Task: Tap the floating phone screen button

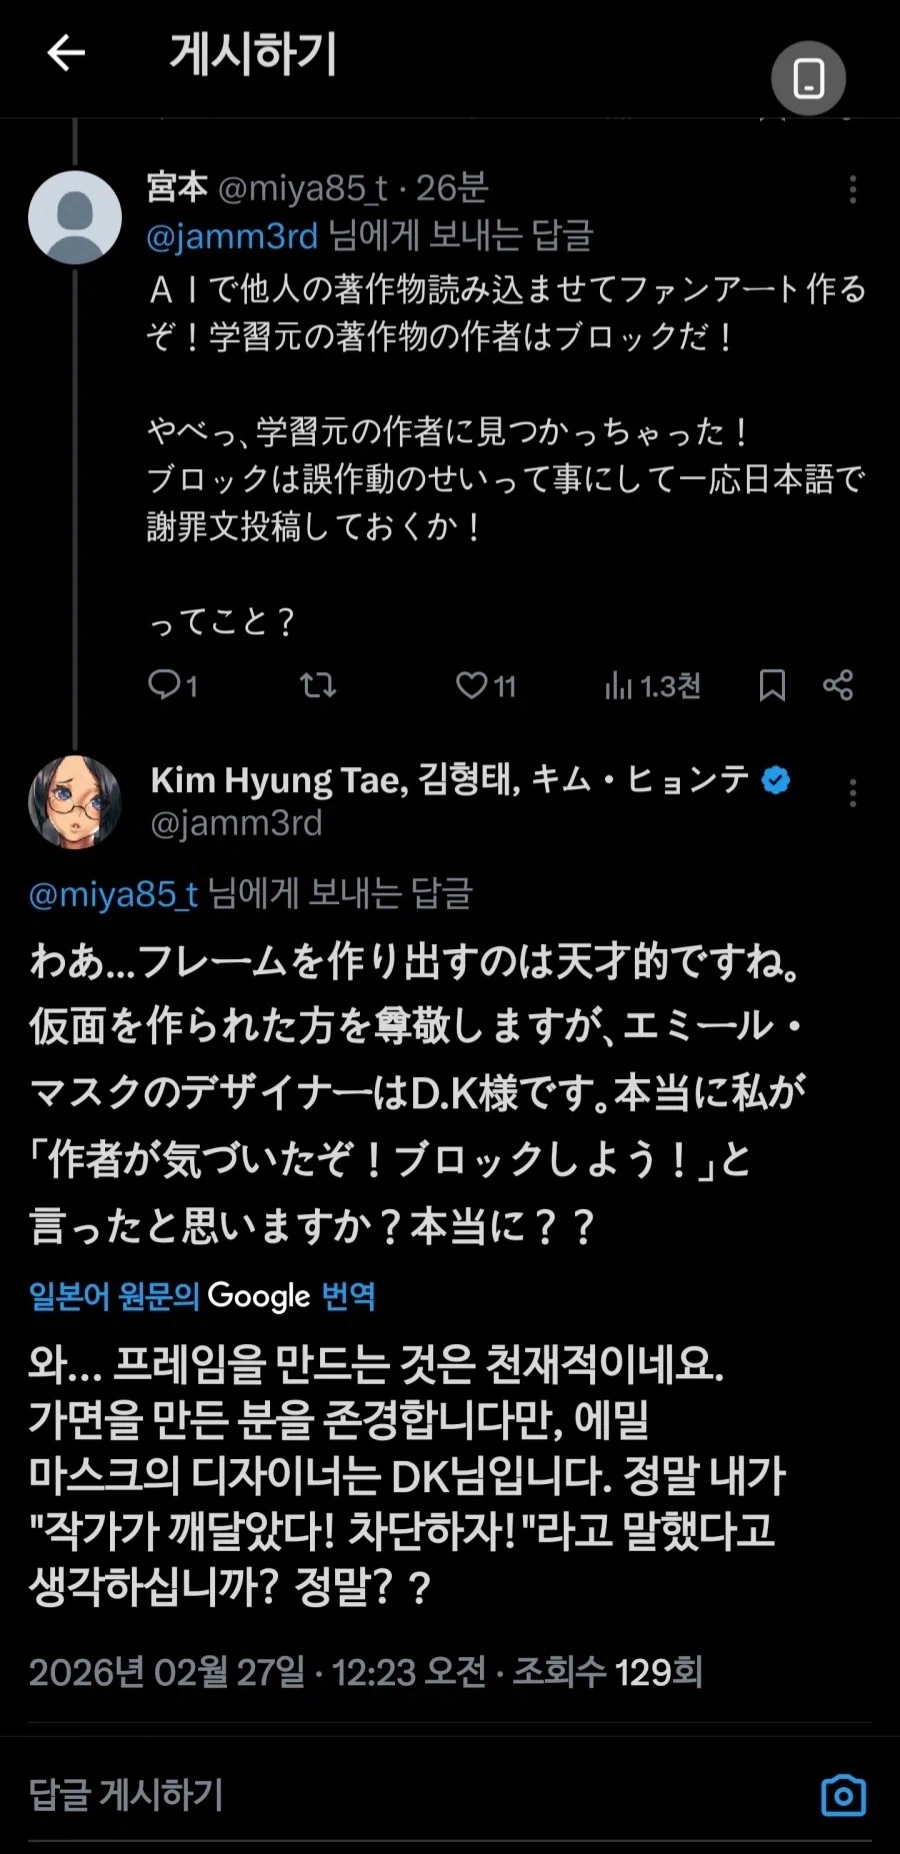Action: coord(808,78)
